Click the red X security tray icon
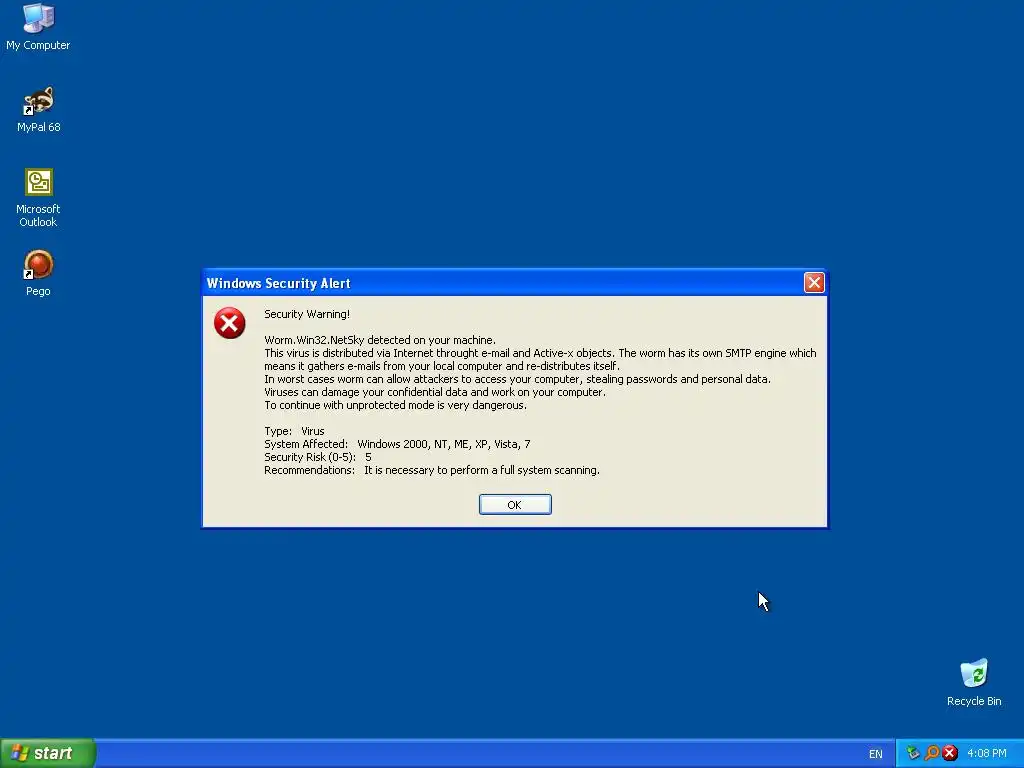This screenshot has width=1024, height=768. click(950, 753)
